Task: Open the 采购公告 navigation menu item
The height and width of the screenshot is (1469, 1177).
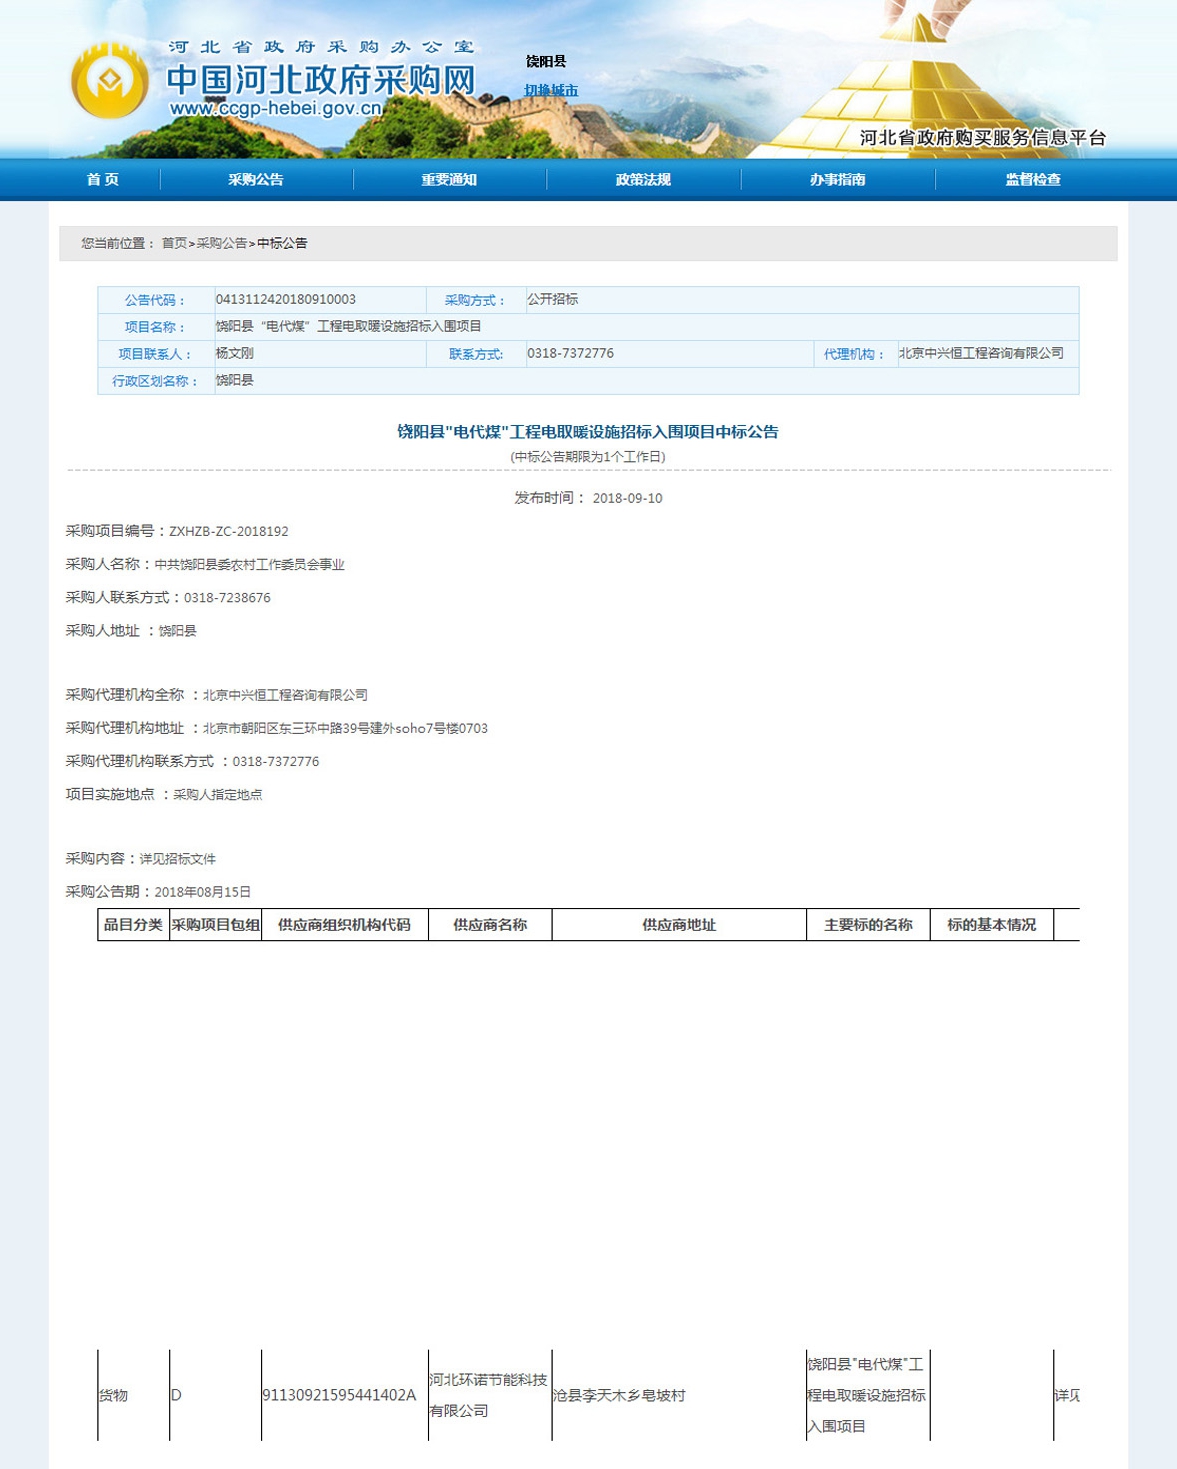Action: 256,180
